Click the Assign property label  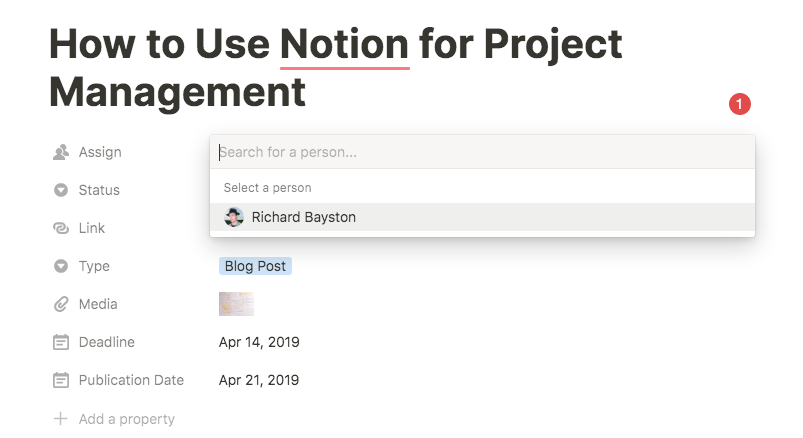tap(100, 152)
